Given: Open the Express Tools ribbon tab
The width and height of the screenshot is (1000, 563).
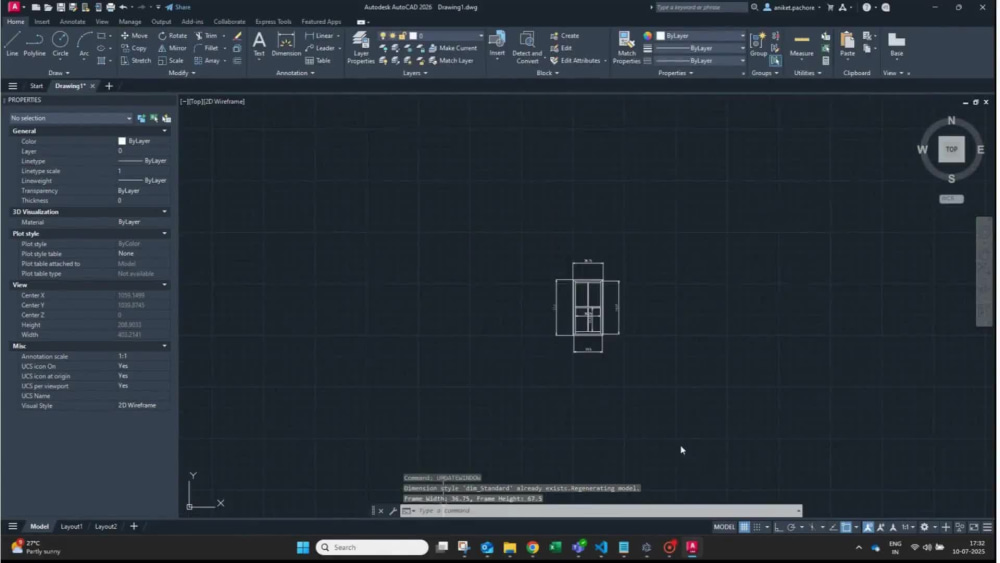Looking at the screenshot, I should [273, 22].
